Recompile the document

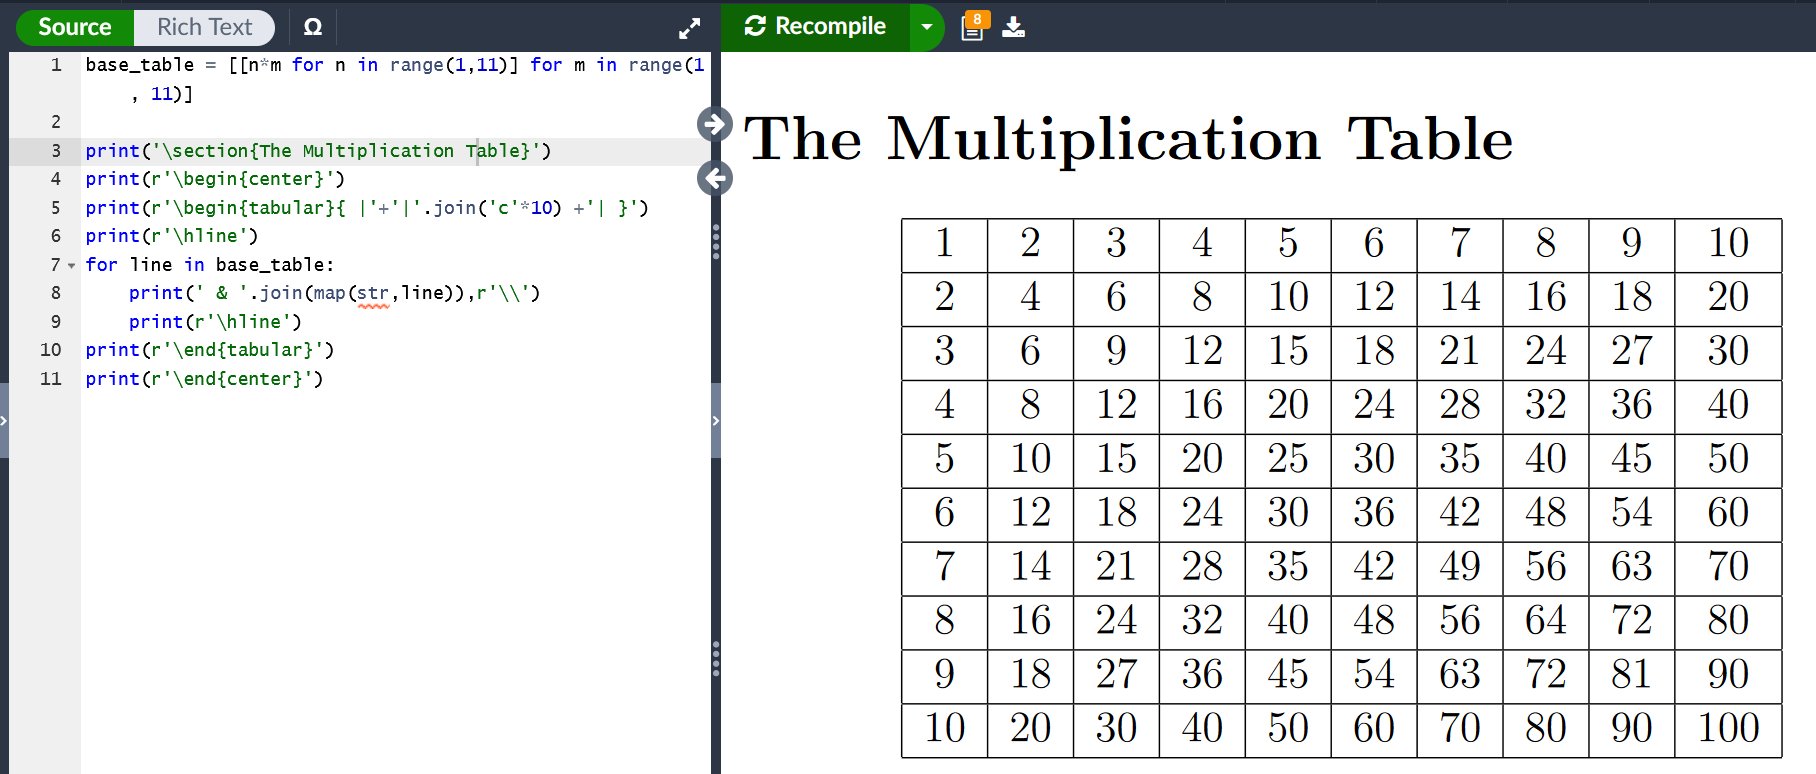(816, 27)
